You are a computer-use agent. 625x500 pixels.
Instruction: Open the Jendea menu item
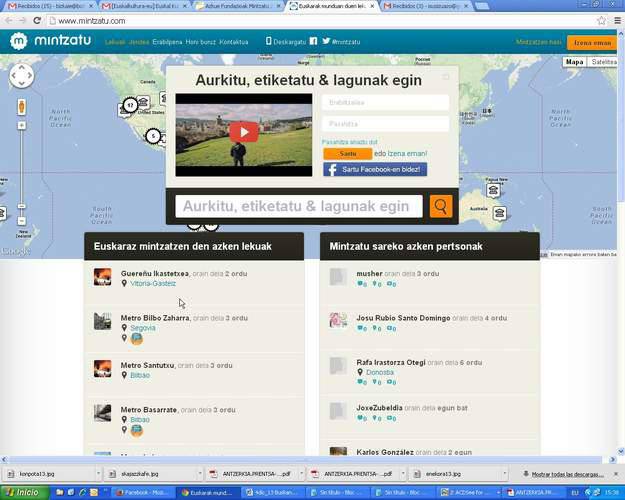(139, 42)
